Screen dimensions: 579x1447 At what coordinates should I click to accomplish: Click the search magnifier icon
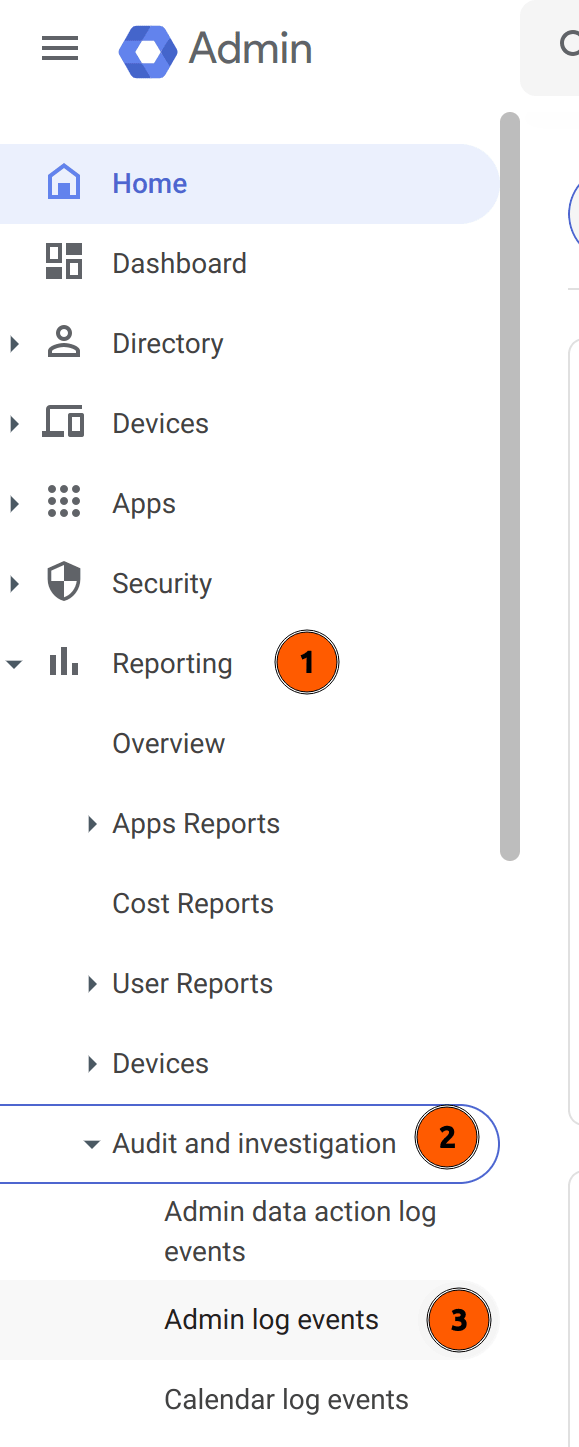[x=568, y=44]
